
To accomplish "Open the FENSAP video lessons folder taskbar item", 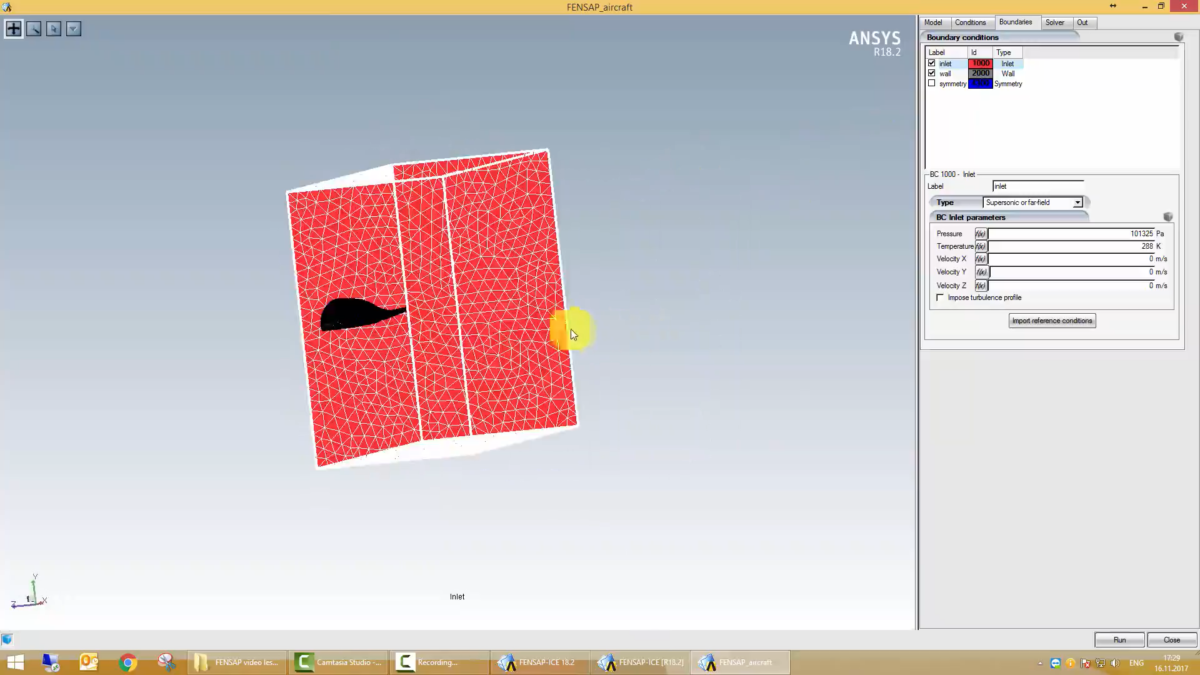I will pos(238,663).
